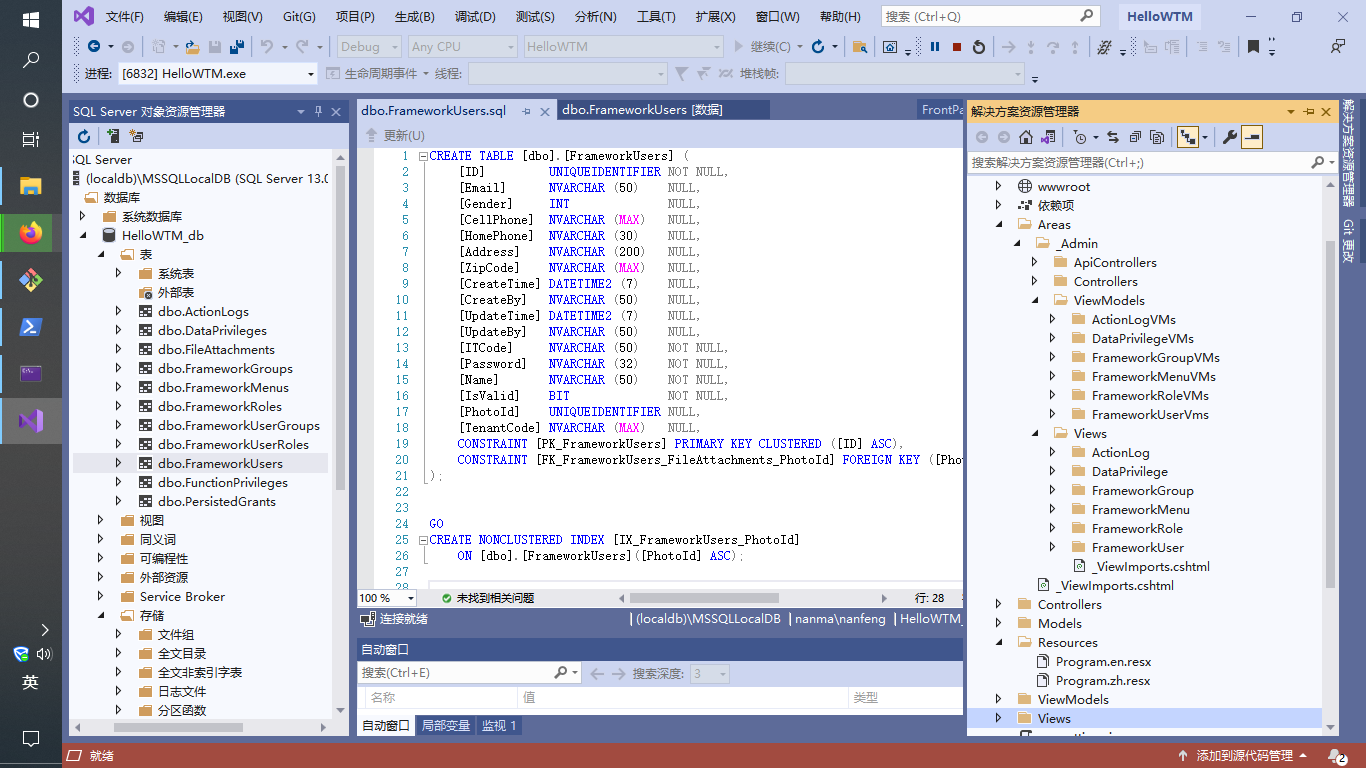1366x768 pixels.
Task: Open Properties wrench in Solution Explorer
Action: pos(1230,137)
